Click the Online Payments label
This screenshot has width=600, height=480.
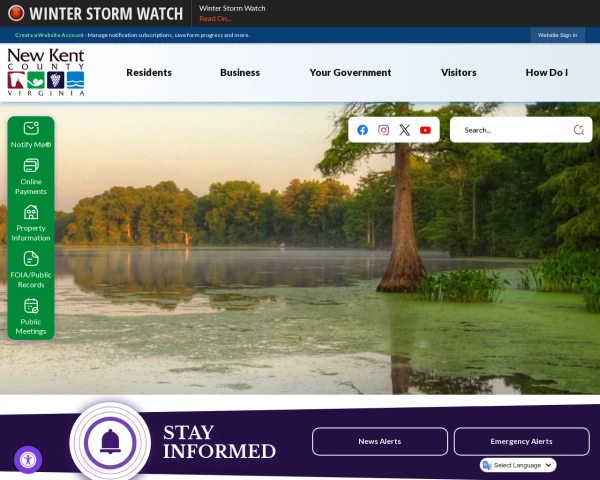[x=31, y=186]
